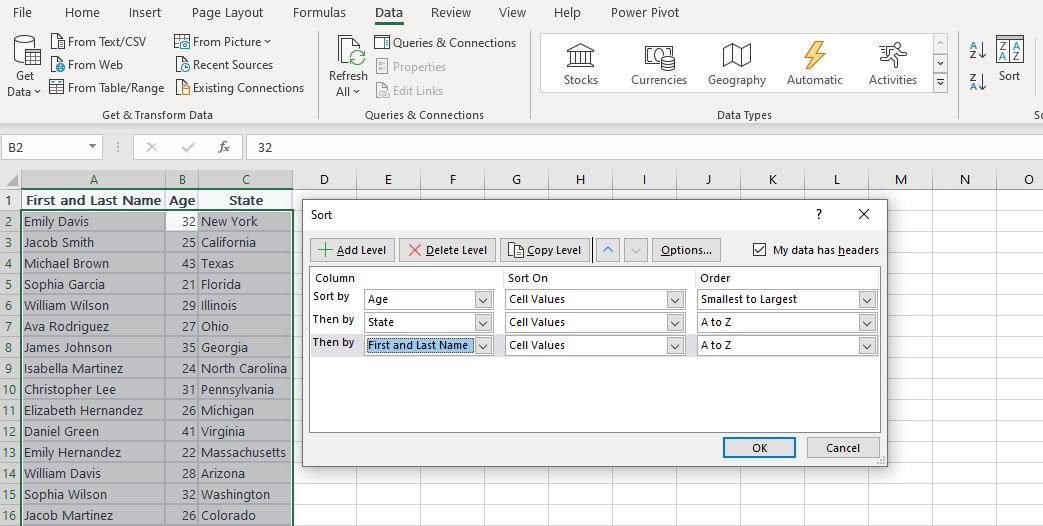Open Order dropdown for State level
1043x526 pixels.
pos(867,323)
